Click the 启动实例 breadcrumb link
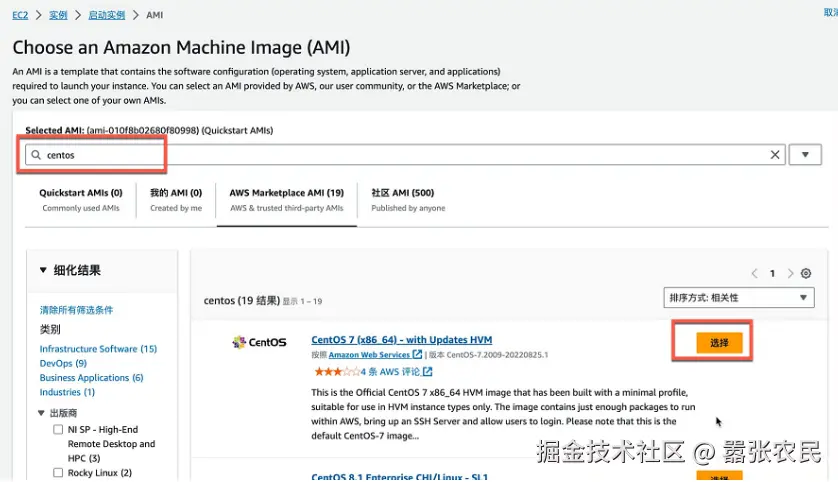This screenshot has height=482, width=838. pos(107,15)
